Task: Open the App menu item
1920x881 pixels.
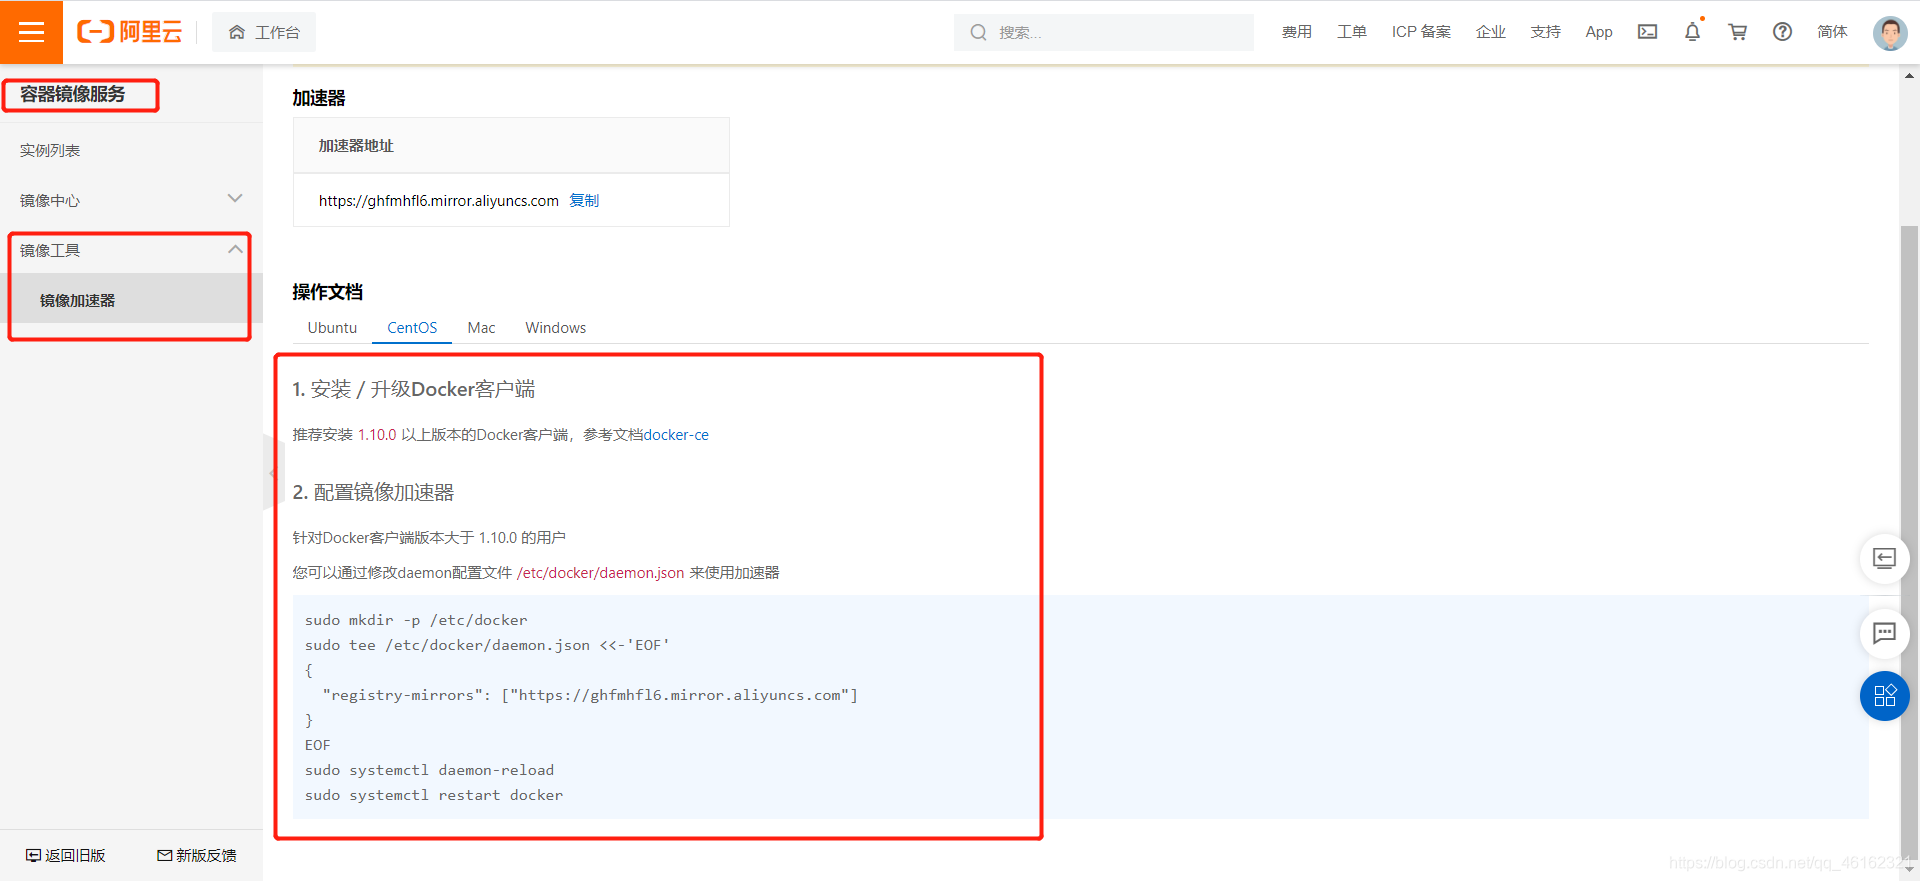Action: pyautogui.click(x=1598, y=32)
